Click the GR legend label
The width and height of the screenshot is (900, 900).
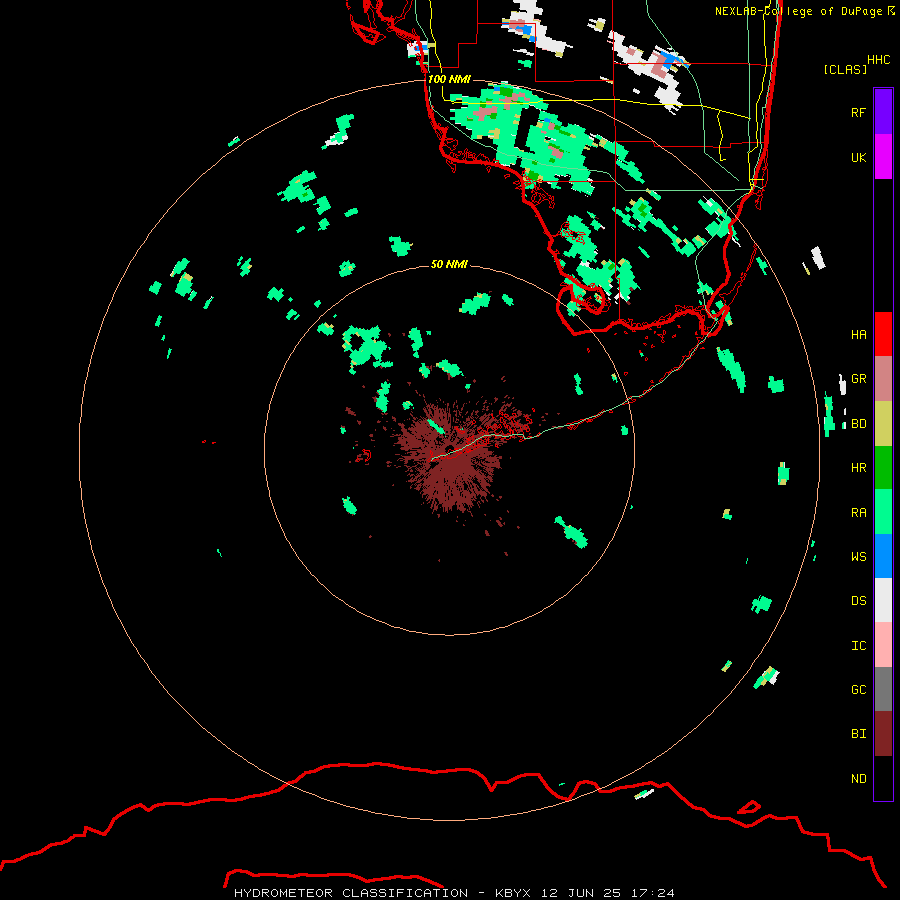click(x=858, y=379)
